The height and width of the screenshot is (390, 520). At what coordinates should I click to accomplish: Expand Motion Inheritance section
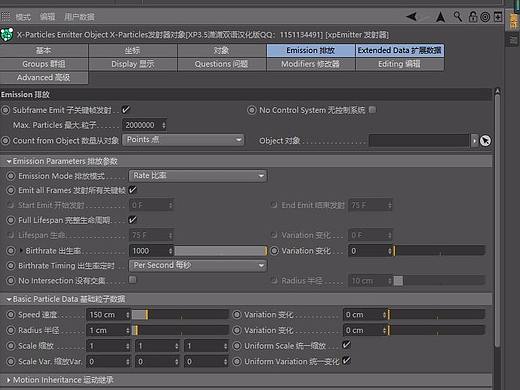click(9, 380)
